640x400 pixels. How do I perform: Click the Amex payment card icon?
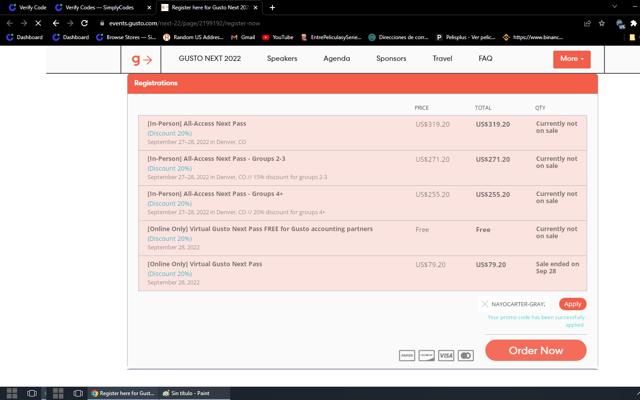tap(407, 356)
